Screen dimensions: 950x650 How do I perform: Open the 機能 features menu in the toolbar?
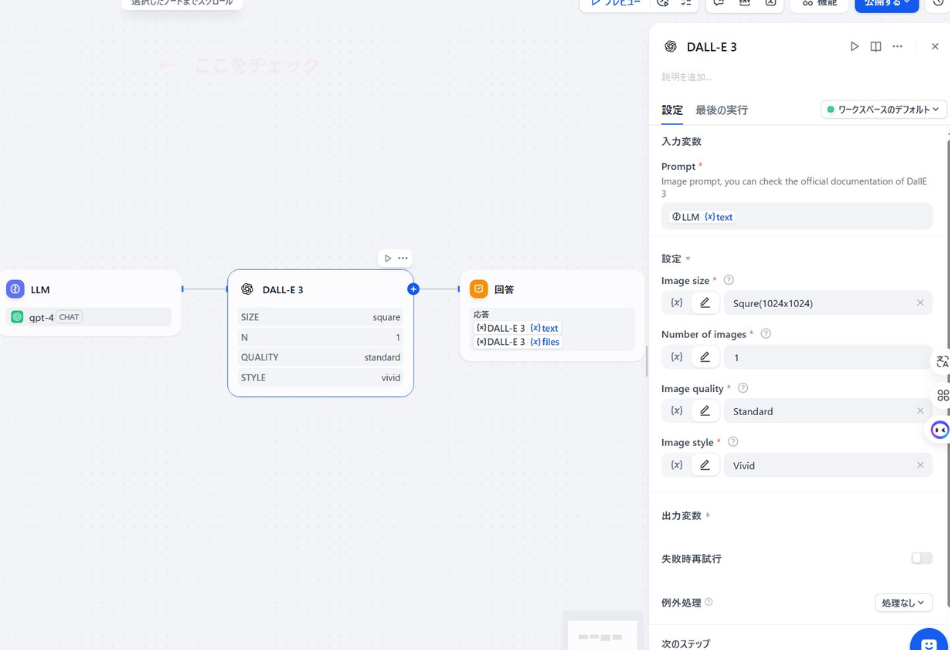[818, 5]
